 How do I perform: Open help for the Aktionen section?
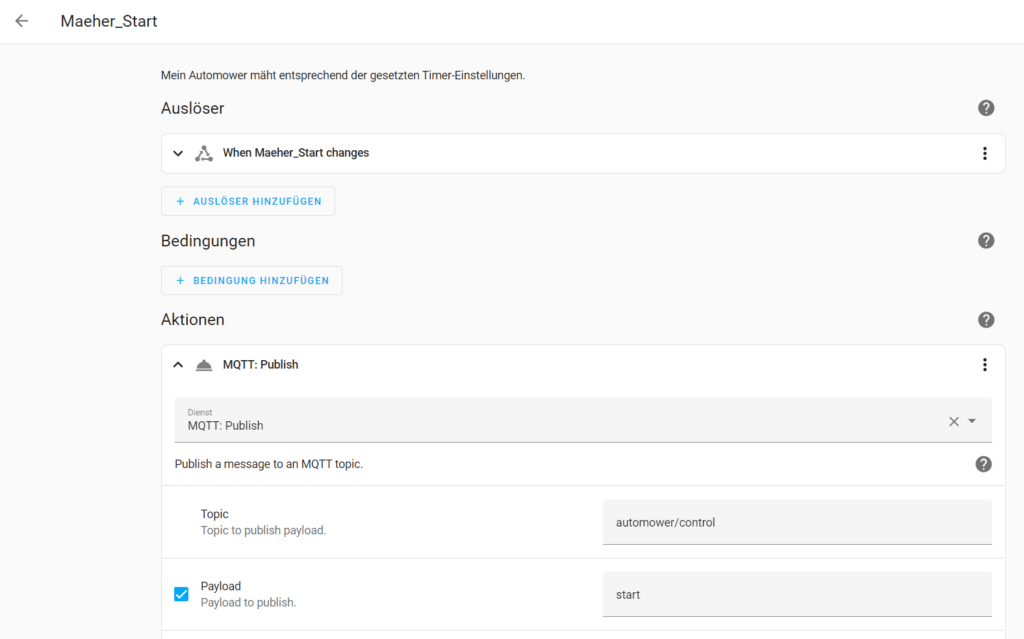[986, 320]
